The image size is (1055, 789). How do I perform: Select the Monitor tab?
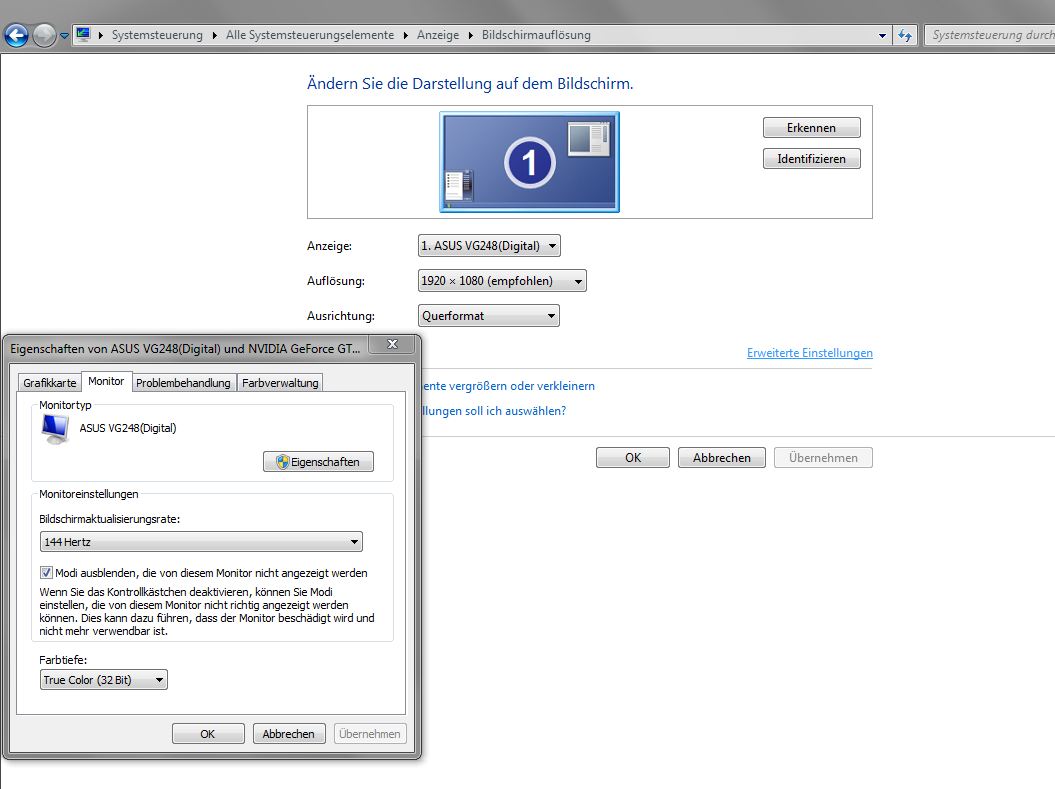[x=106, y=381]
